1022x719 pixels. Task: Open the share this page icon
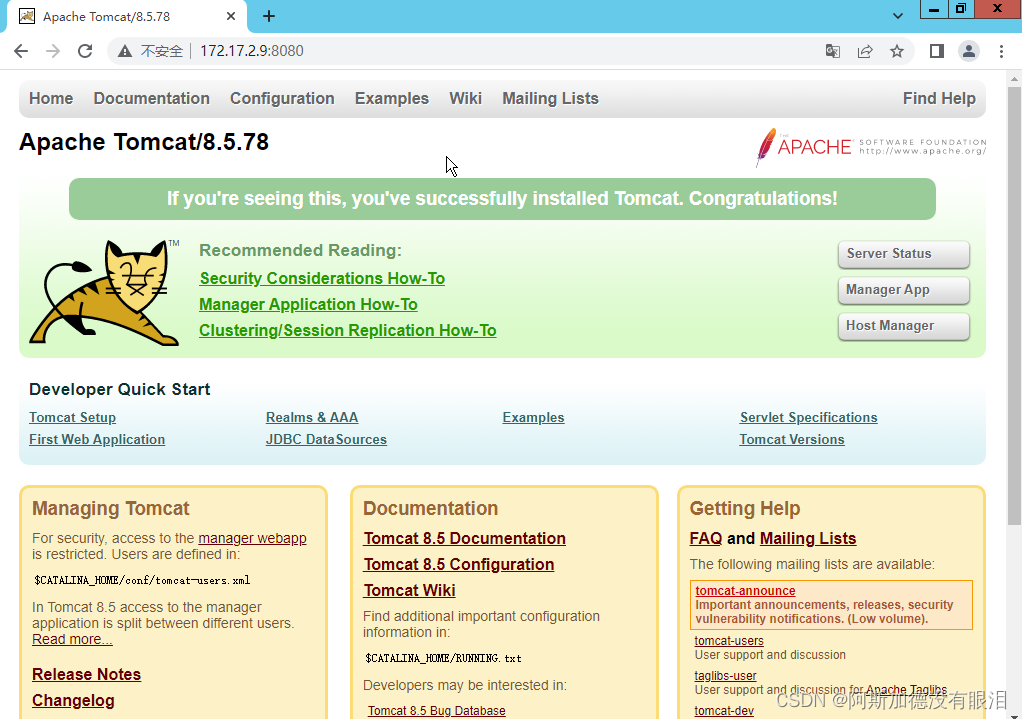pyautogui.click(x=864, y=50)
